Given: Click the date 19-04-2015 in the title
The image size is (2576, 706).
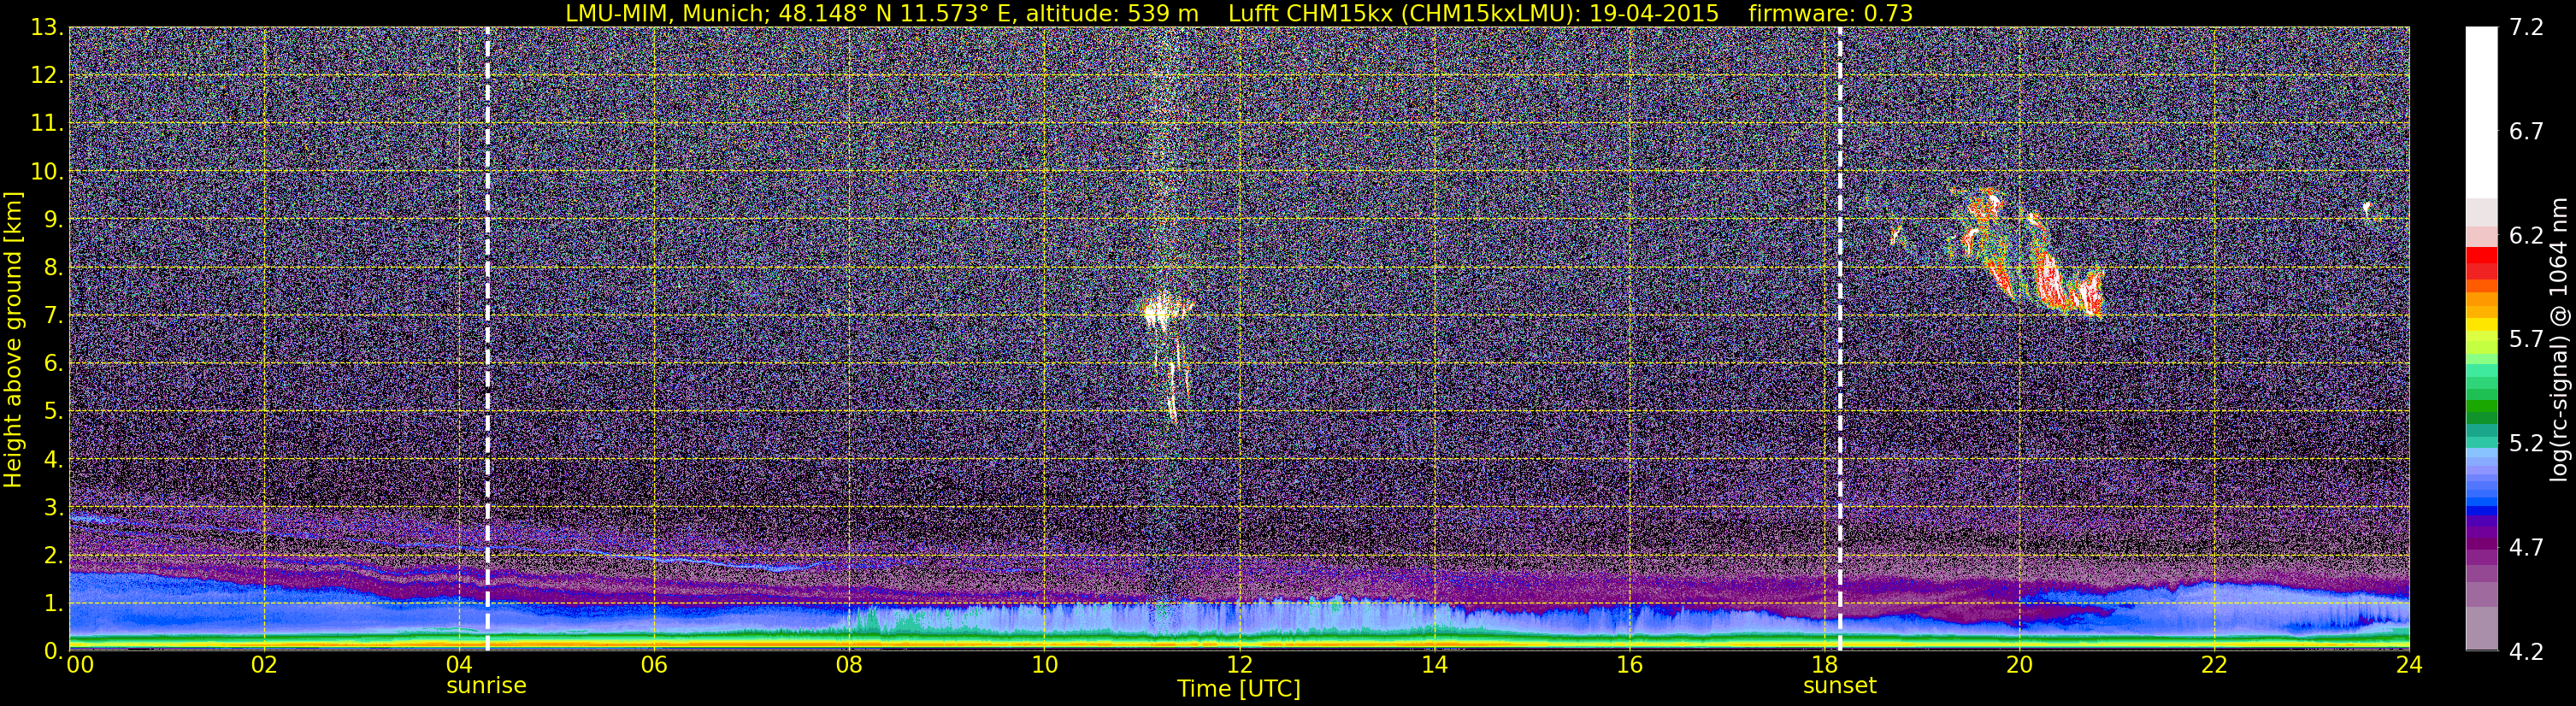Looking at the screenshot, I should tap(1654, 13).
